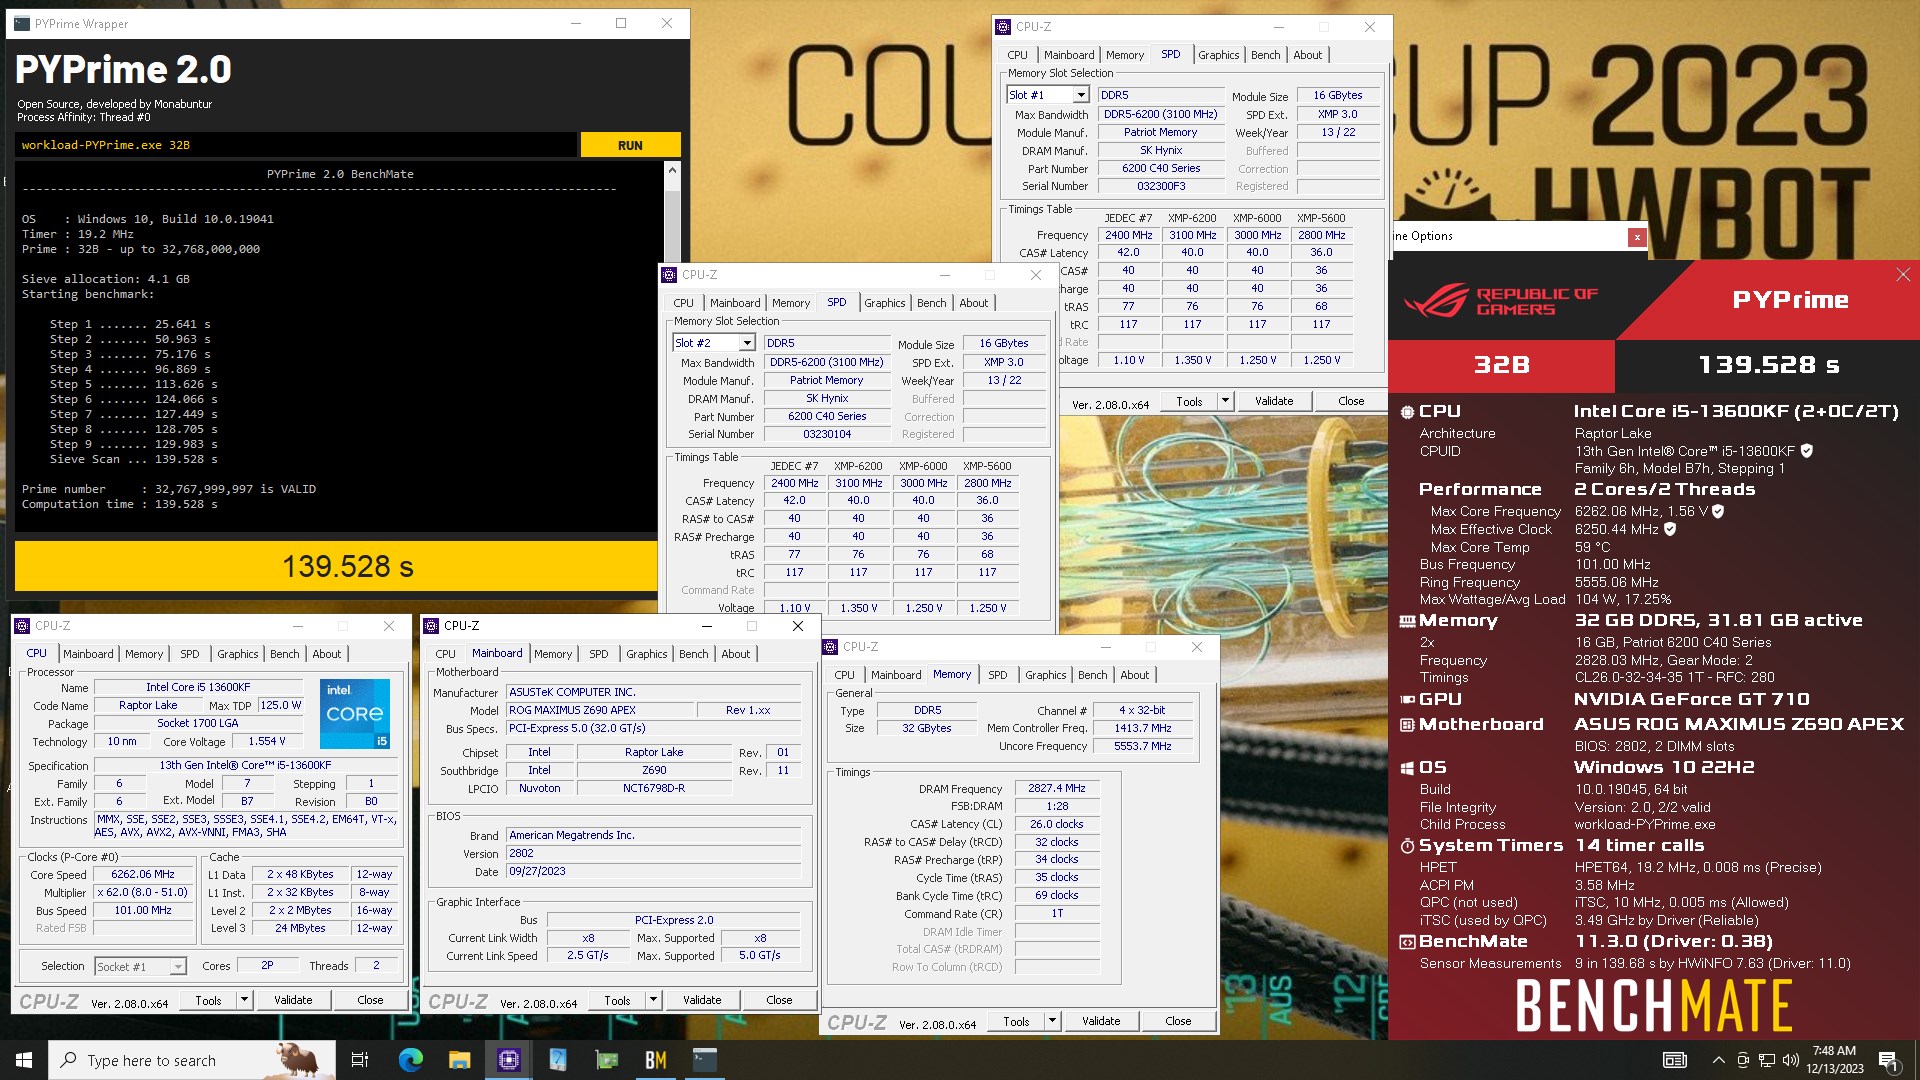Switch to Mainboard tab in processor CPU-Z window
The image size is (1920, 1080).
coord(88,654)
